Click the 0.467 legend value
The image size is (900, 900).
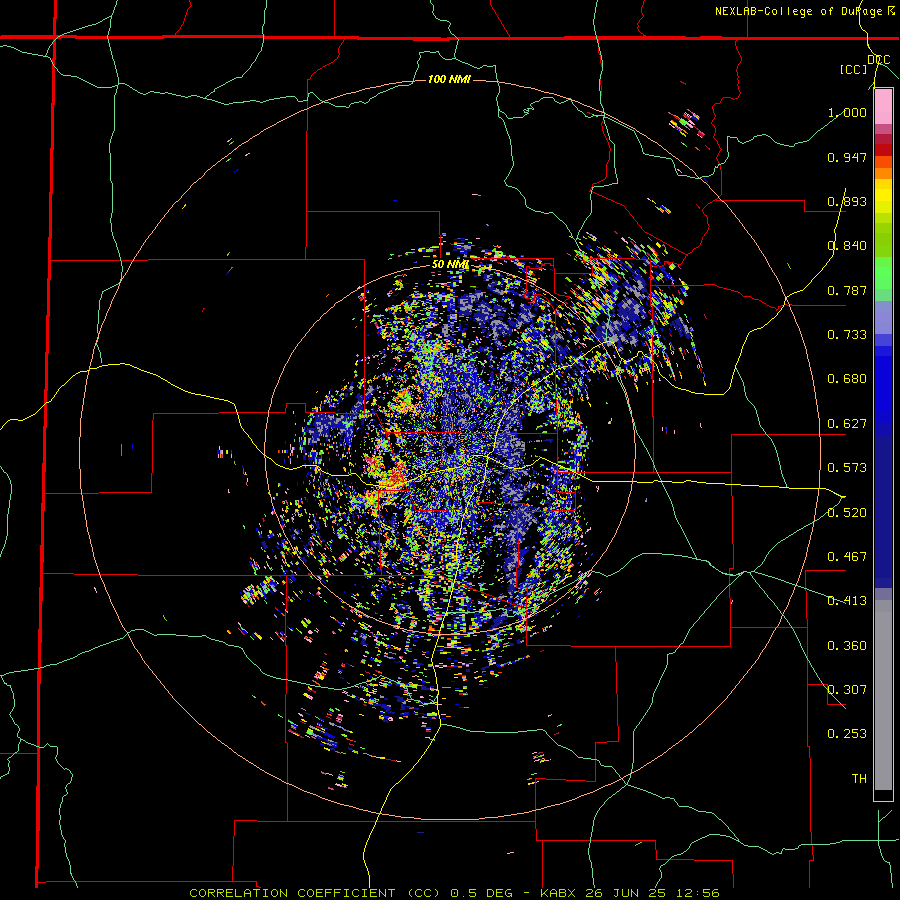coord(847,557)
